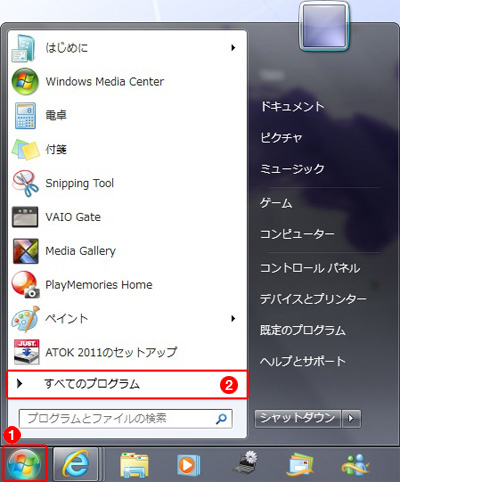Viewport: 500px width, 482px height.
Task: Open ゲーム from the right pane
Action: [276, 203]
